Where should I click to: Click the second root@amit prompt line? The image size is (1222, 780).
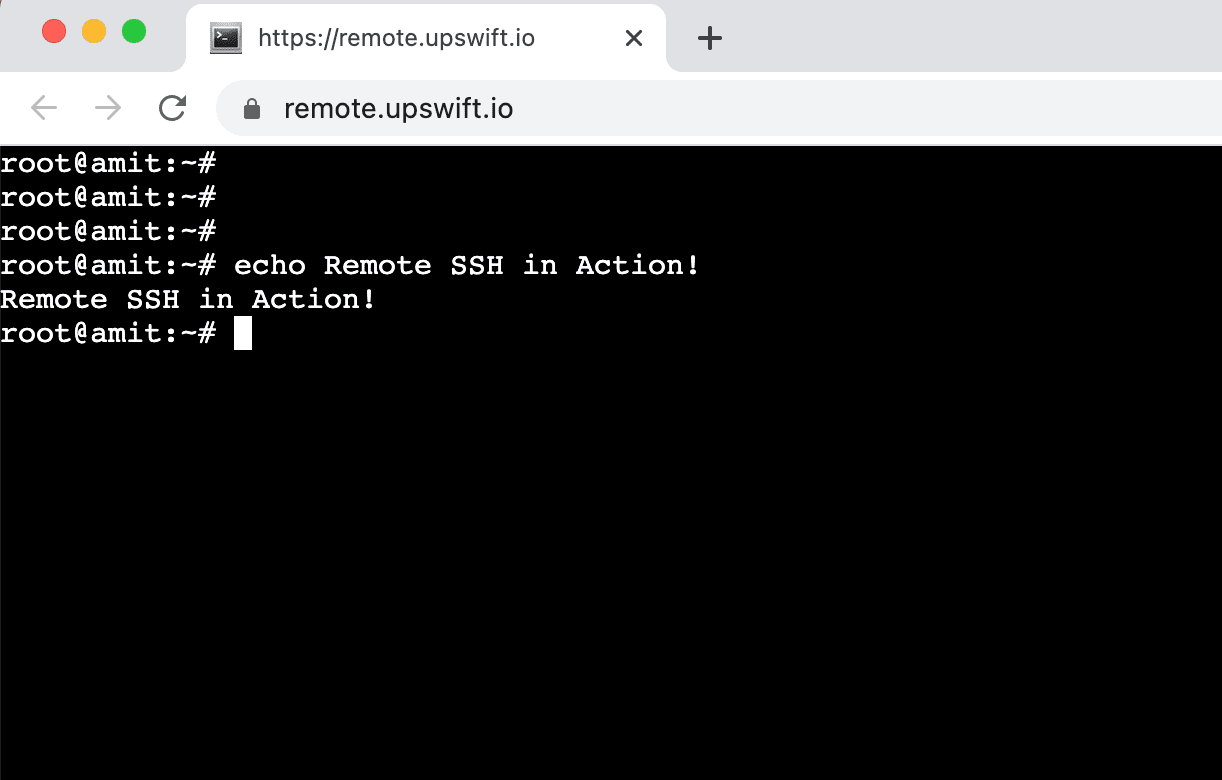pyautogui.click(x=108, y=198)
